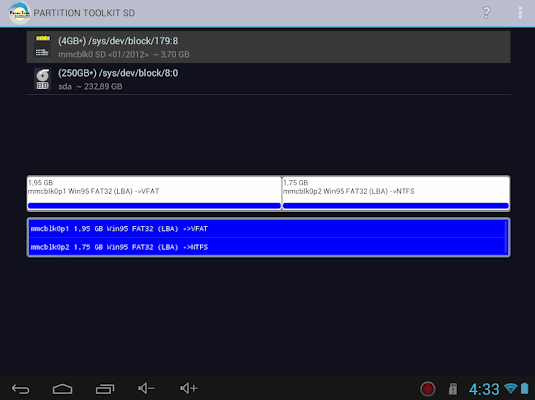Viewport: 535px width, 400px height.
Task: Choose device /sys/dev/block/8:0
Action: point(269,79)
